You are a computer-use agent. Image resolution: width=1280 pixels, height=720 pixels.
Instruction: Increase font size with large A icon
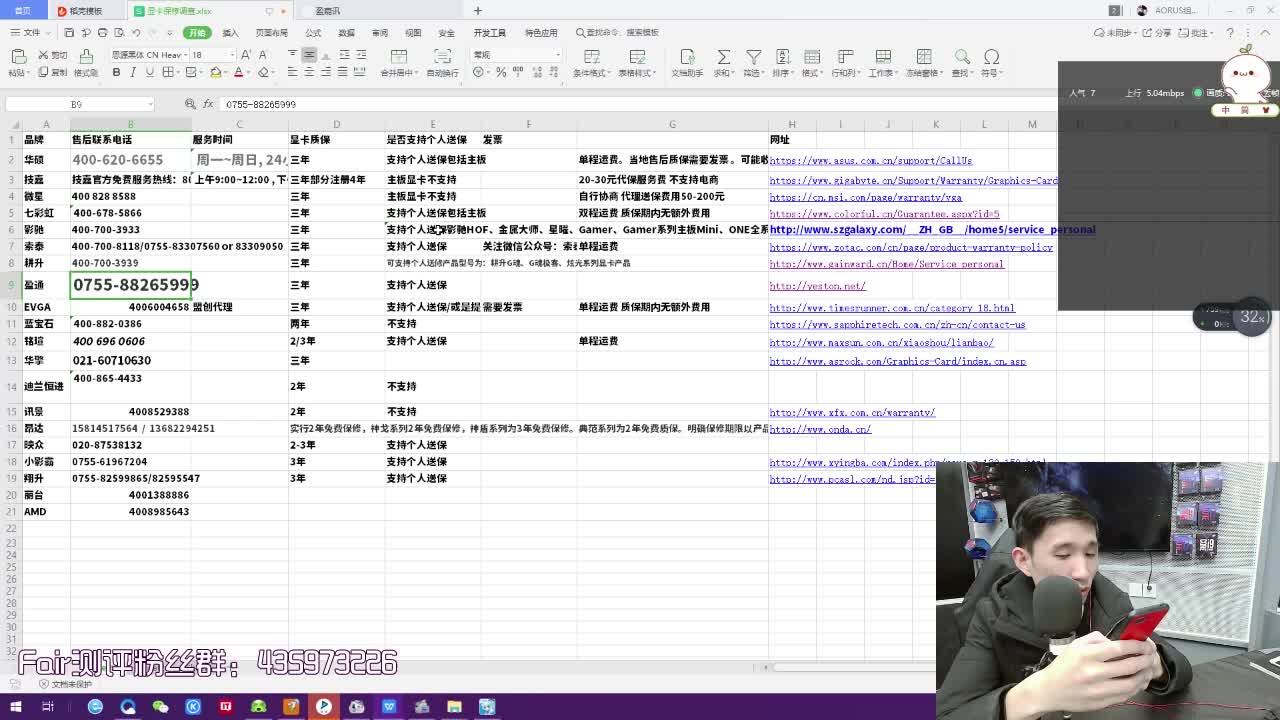coord(246,55)
